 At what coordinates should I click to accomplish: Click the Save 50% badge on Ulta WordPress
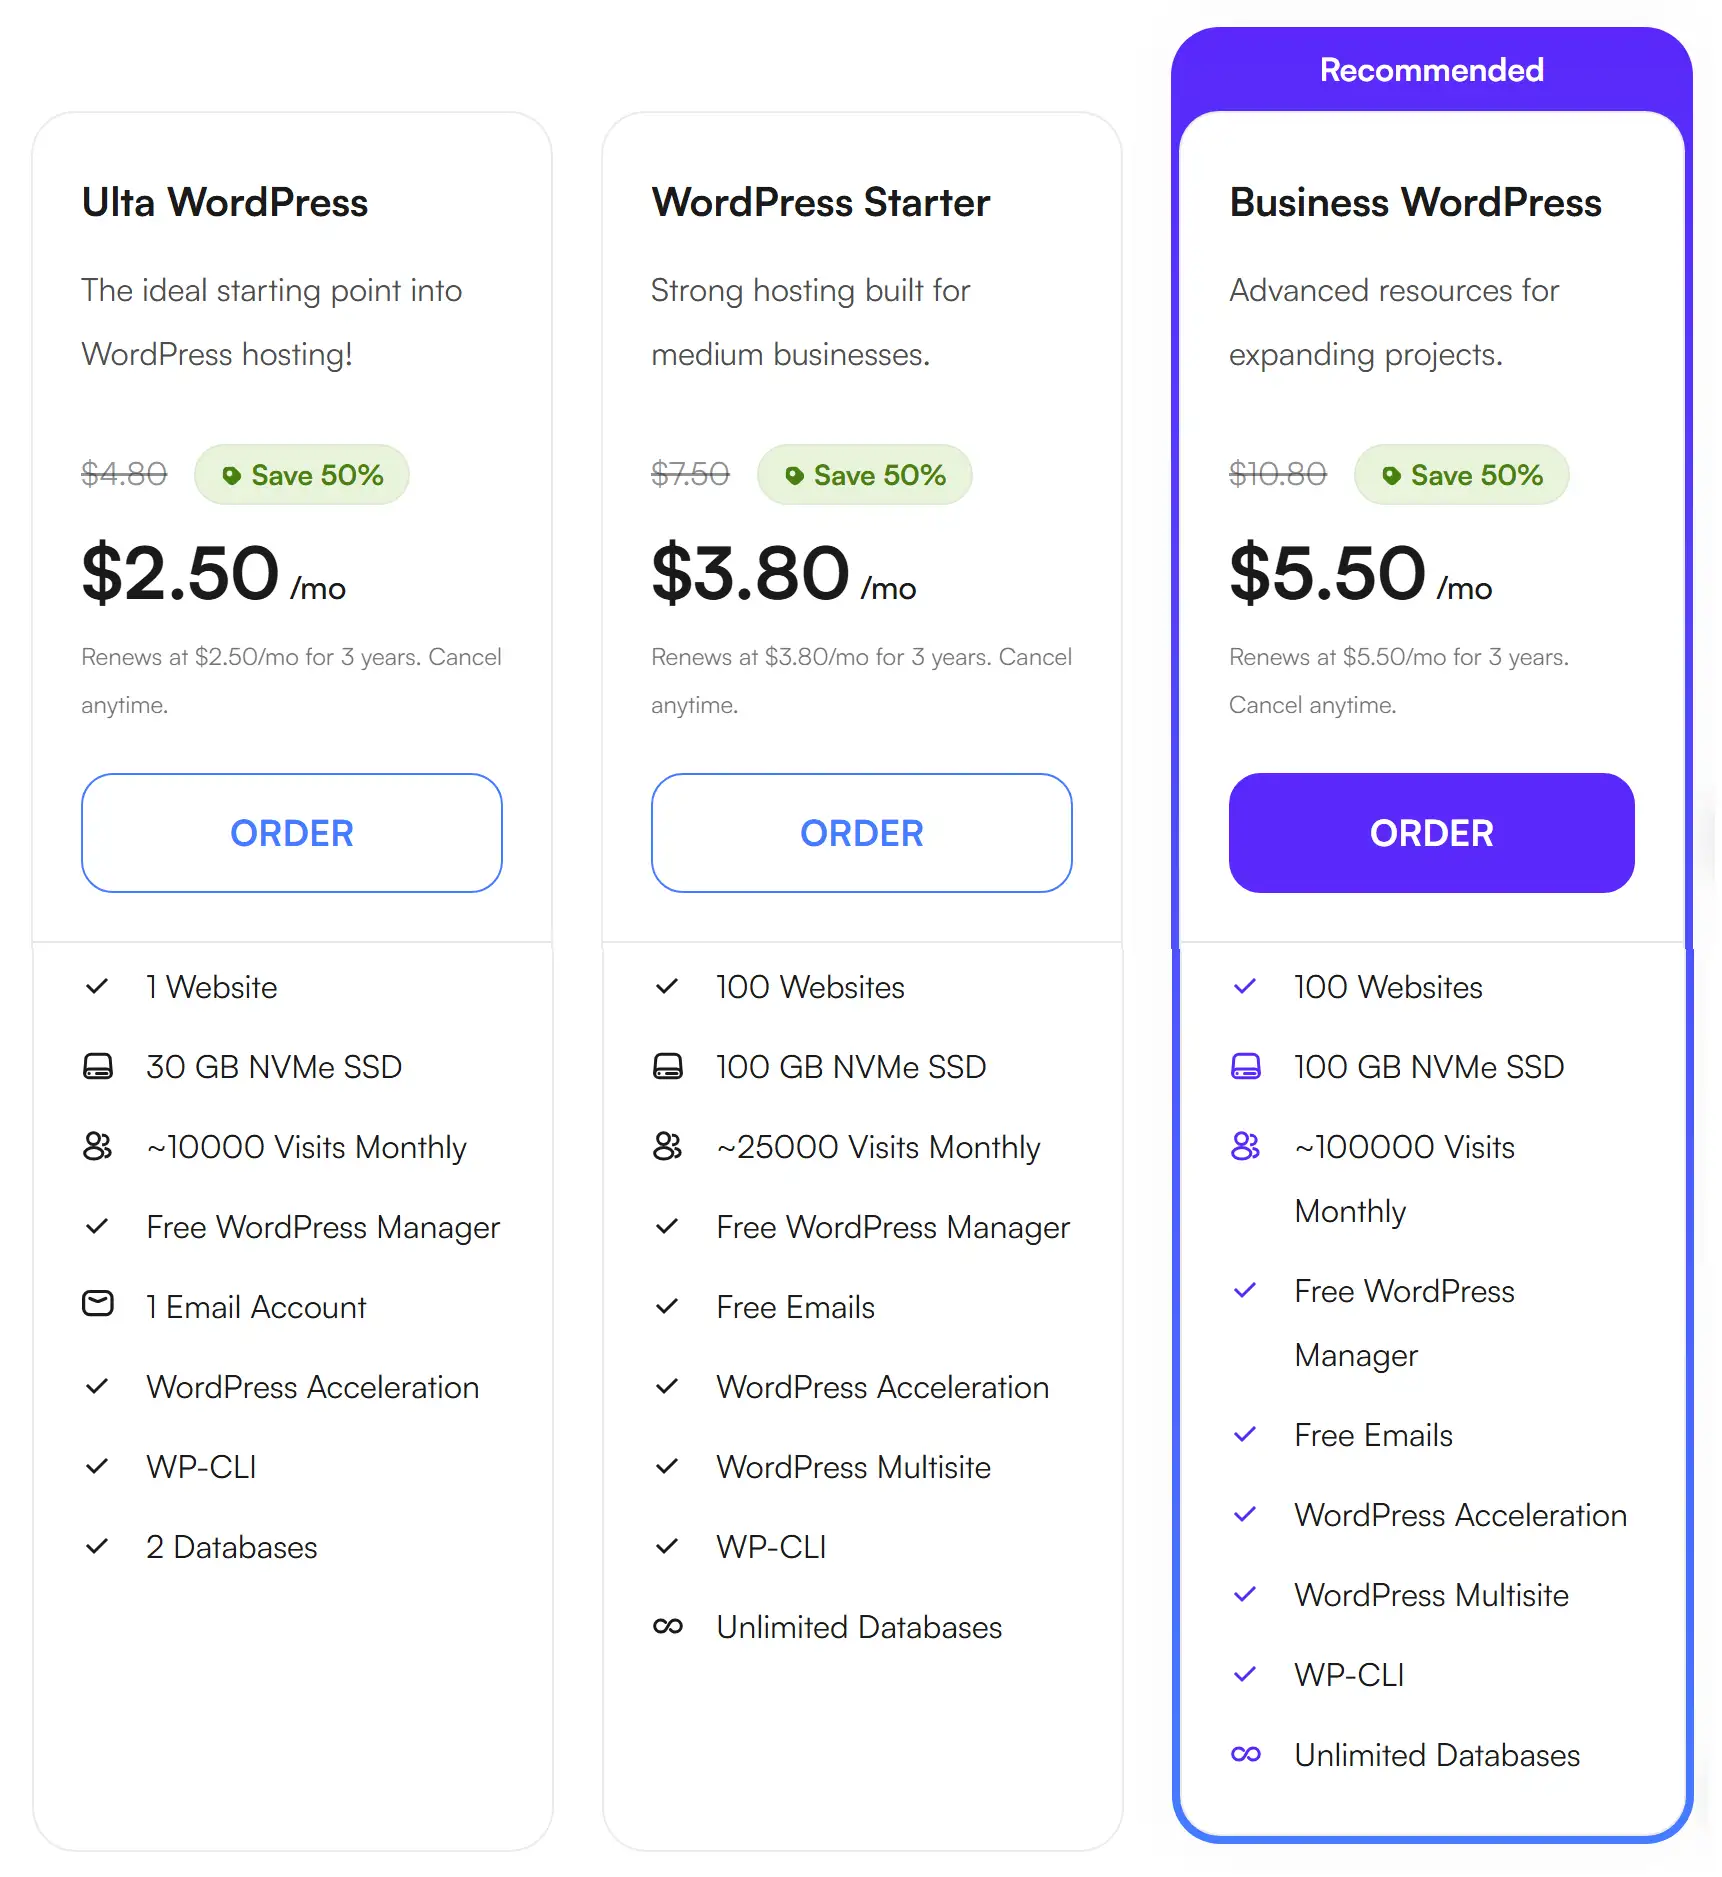point(302,475)
